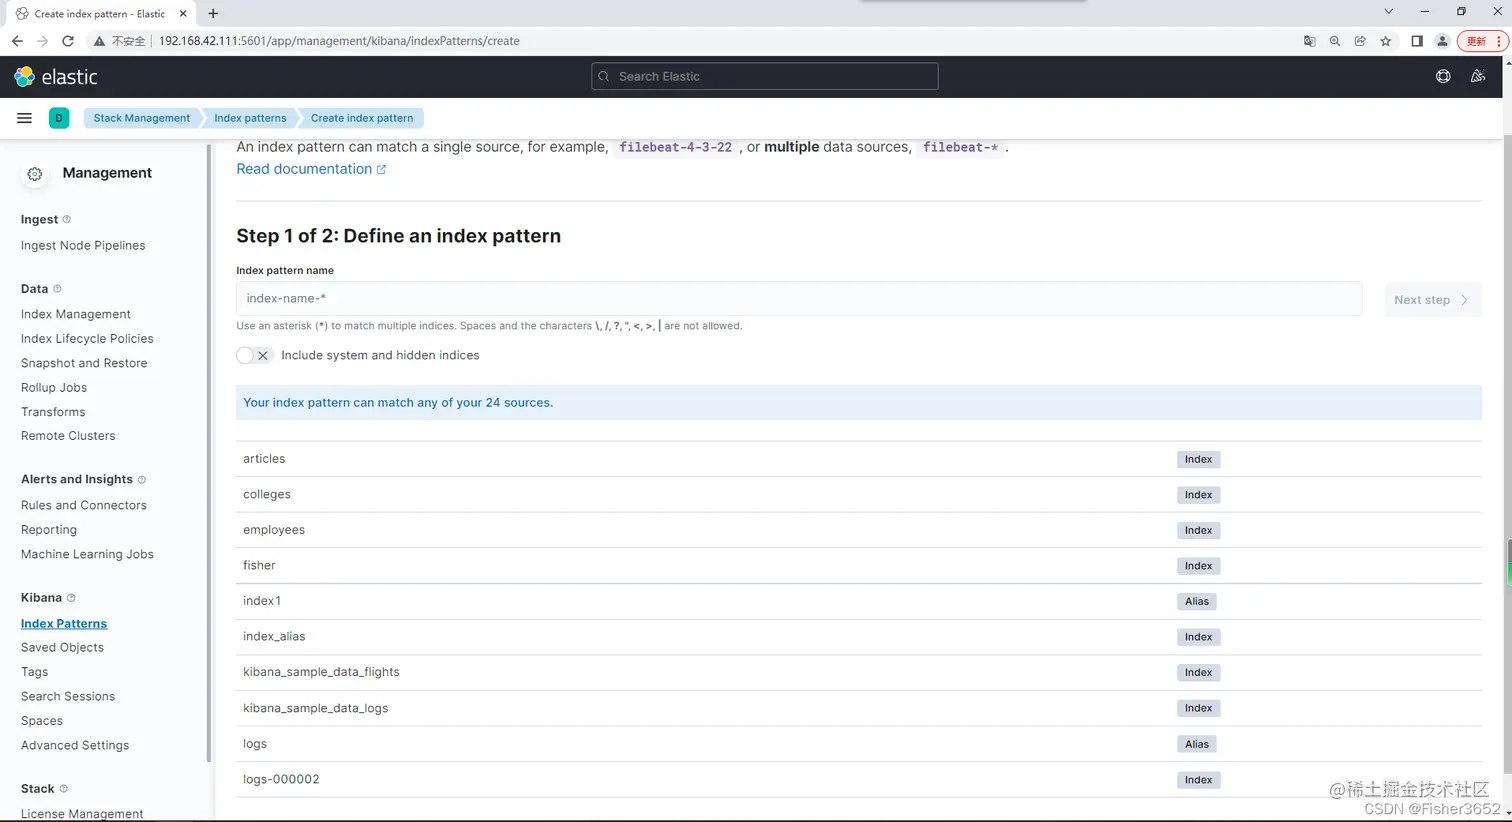Image resolution: width=1512 pixels, height=822 pixels.
Task: Reload the page
Action: (68, 41)
